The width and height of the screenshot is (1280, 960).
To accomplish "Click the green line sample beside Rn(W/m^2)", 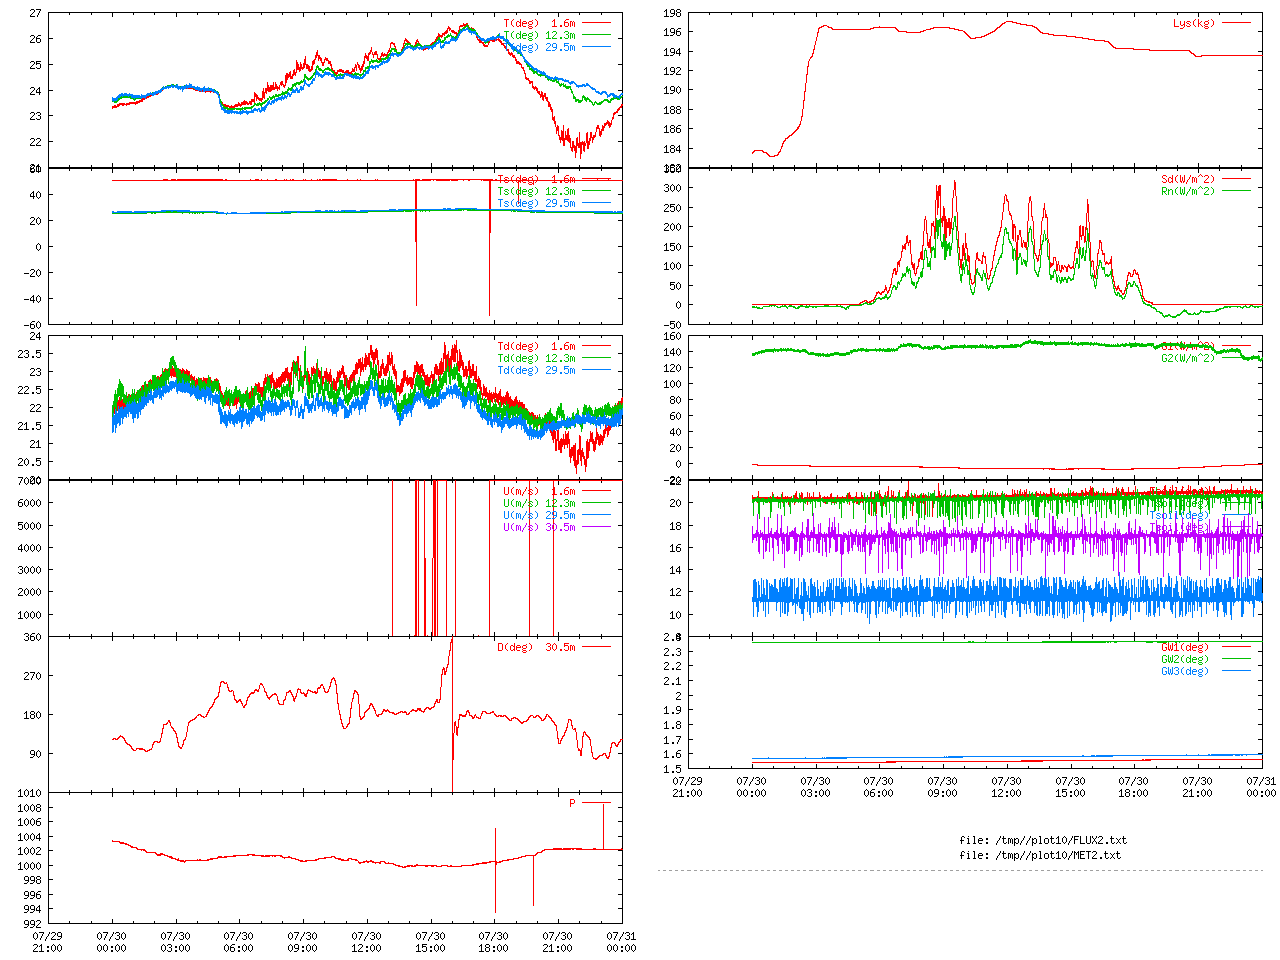I will [x=1236, y=191].
